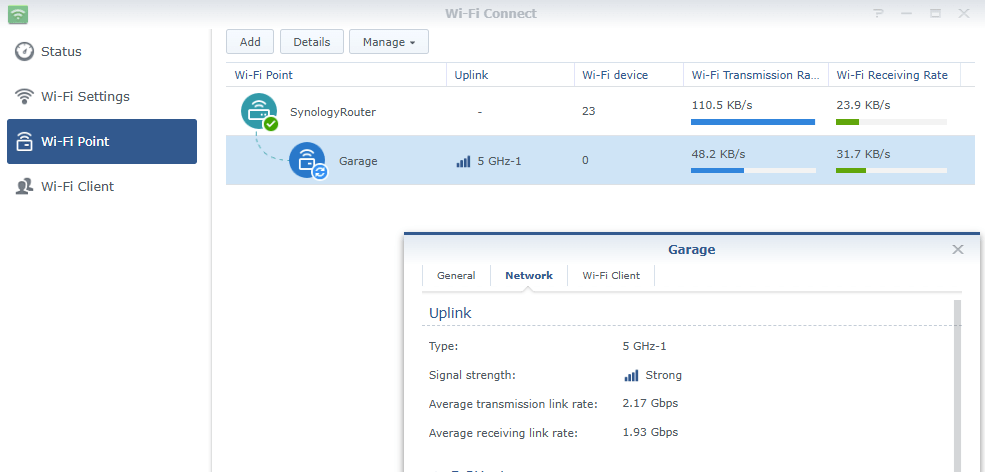Click the sync badge on Garage icon
Viewport: 985px width, 472px height.
[x=320, y=172]
